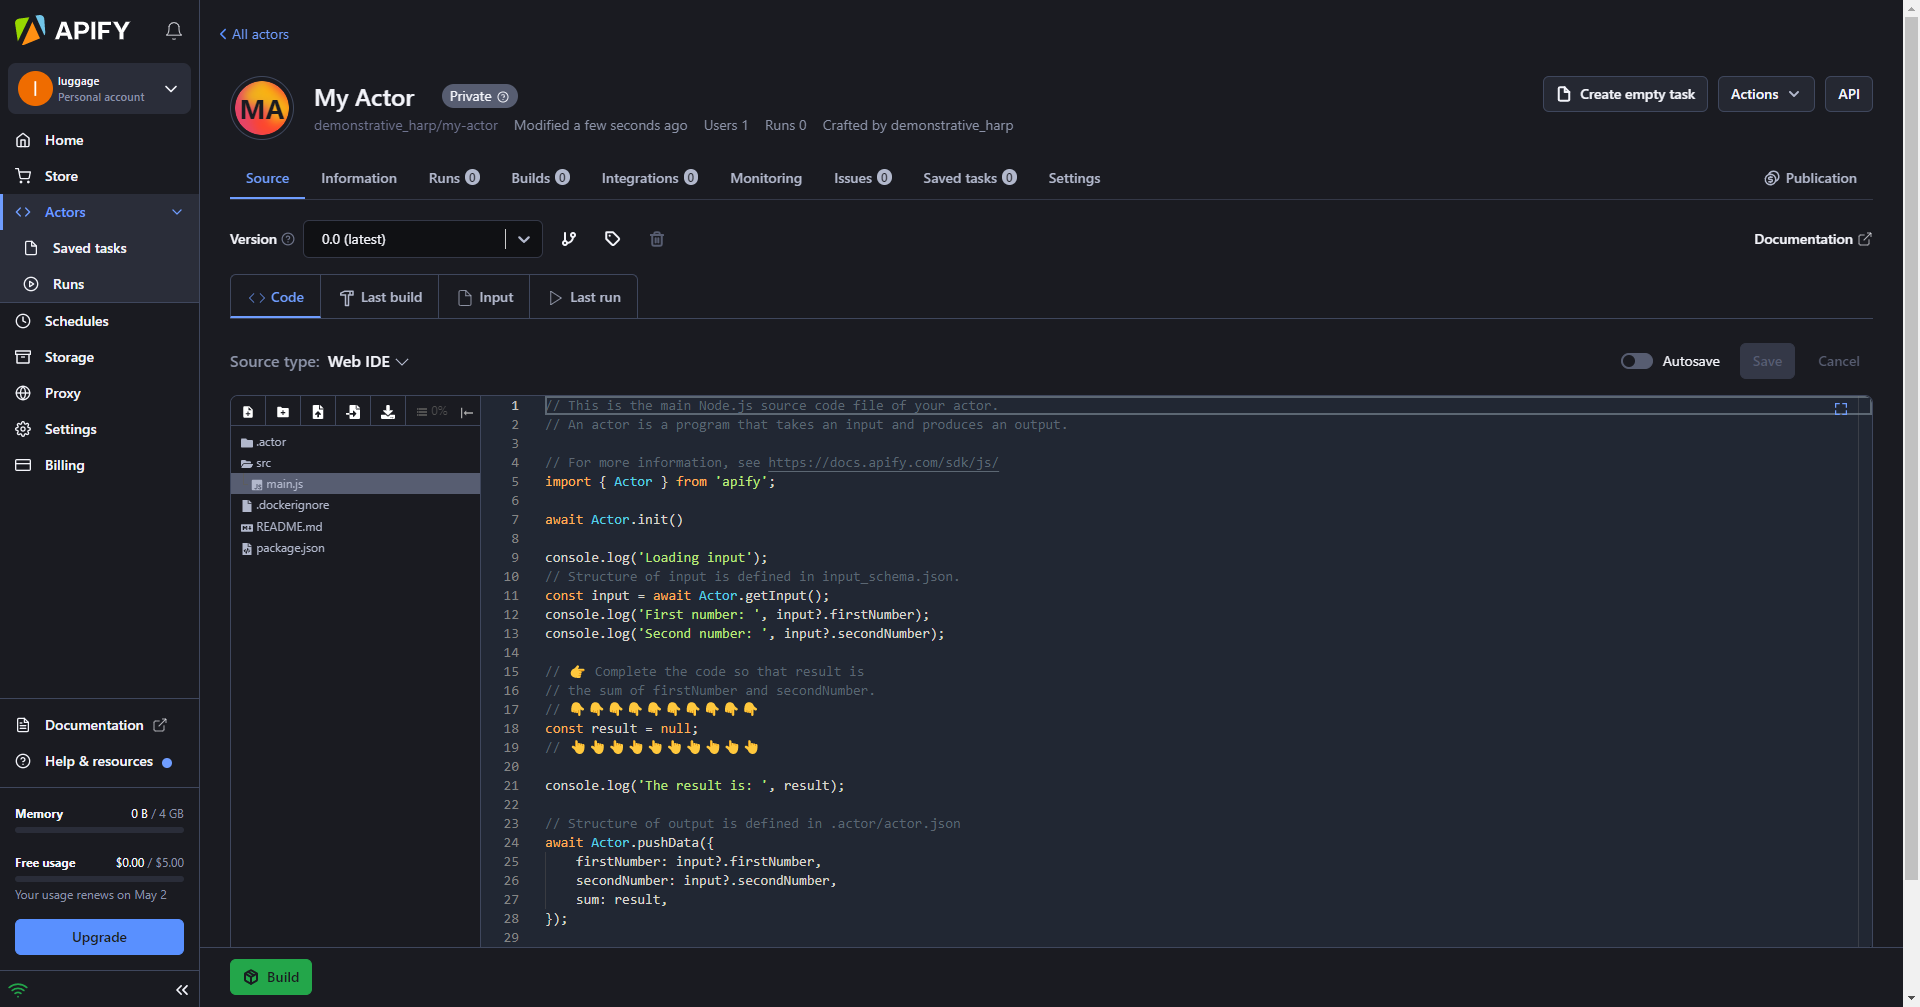Select main.js in file tree
Image resolution: width=1920 pixels, height=1007 pixels.
[x=355, y=484]
